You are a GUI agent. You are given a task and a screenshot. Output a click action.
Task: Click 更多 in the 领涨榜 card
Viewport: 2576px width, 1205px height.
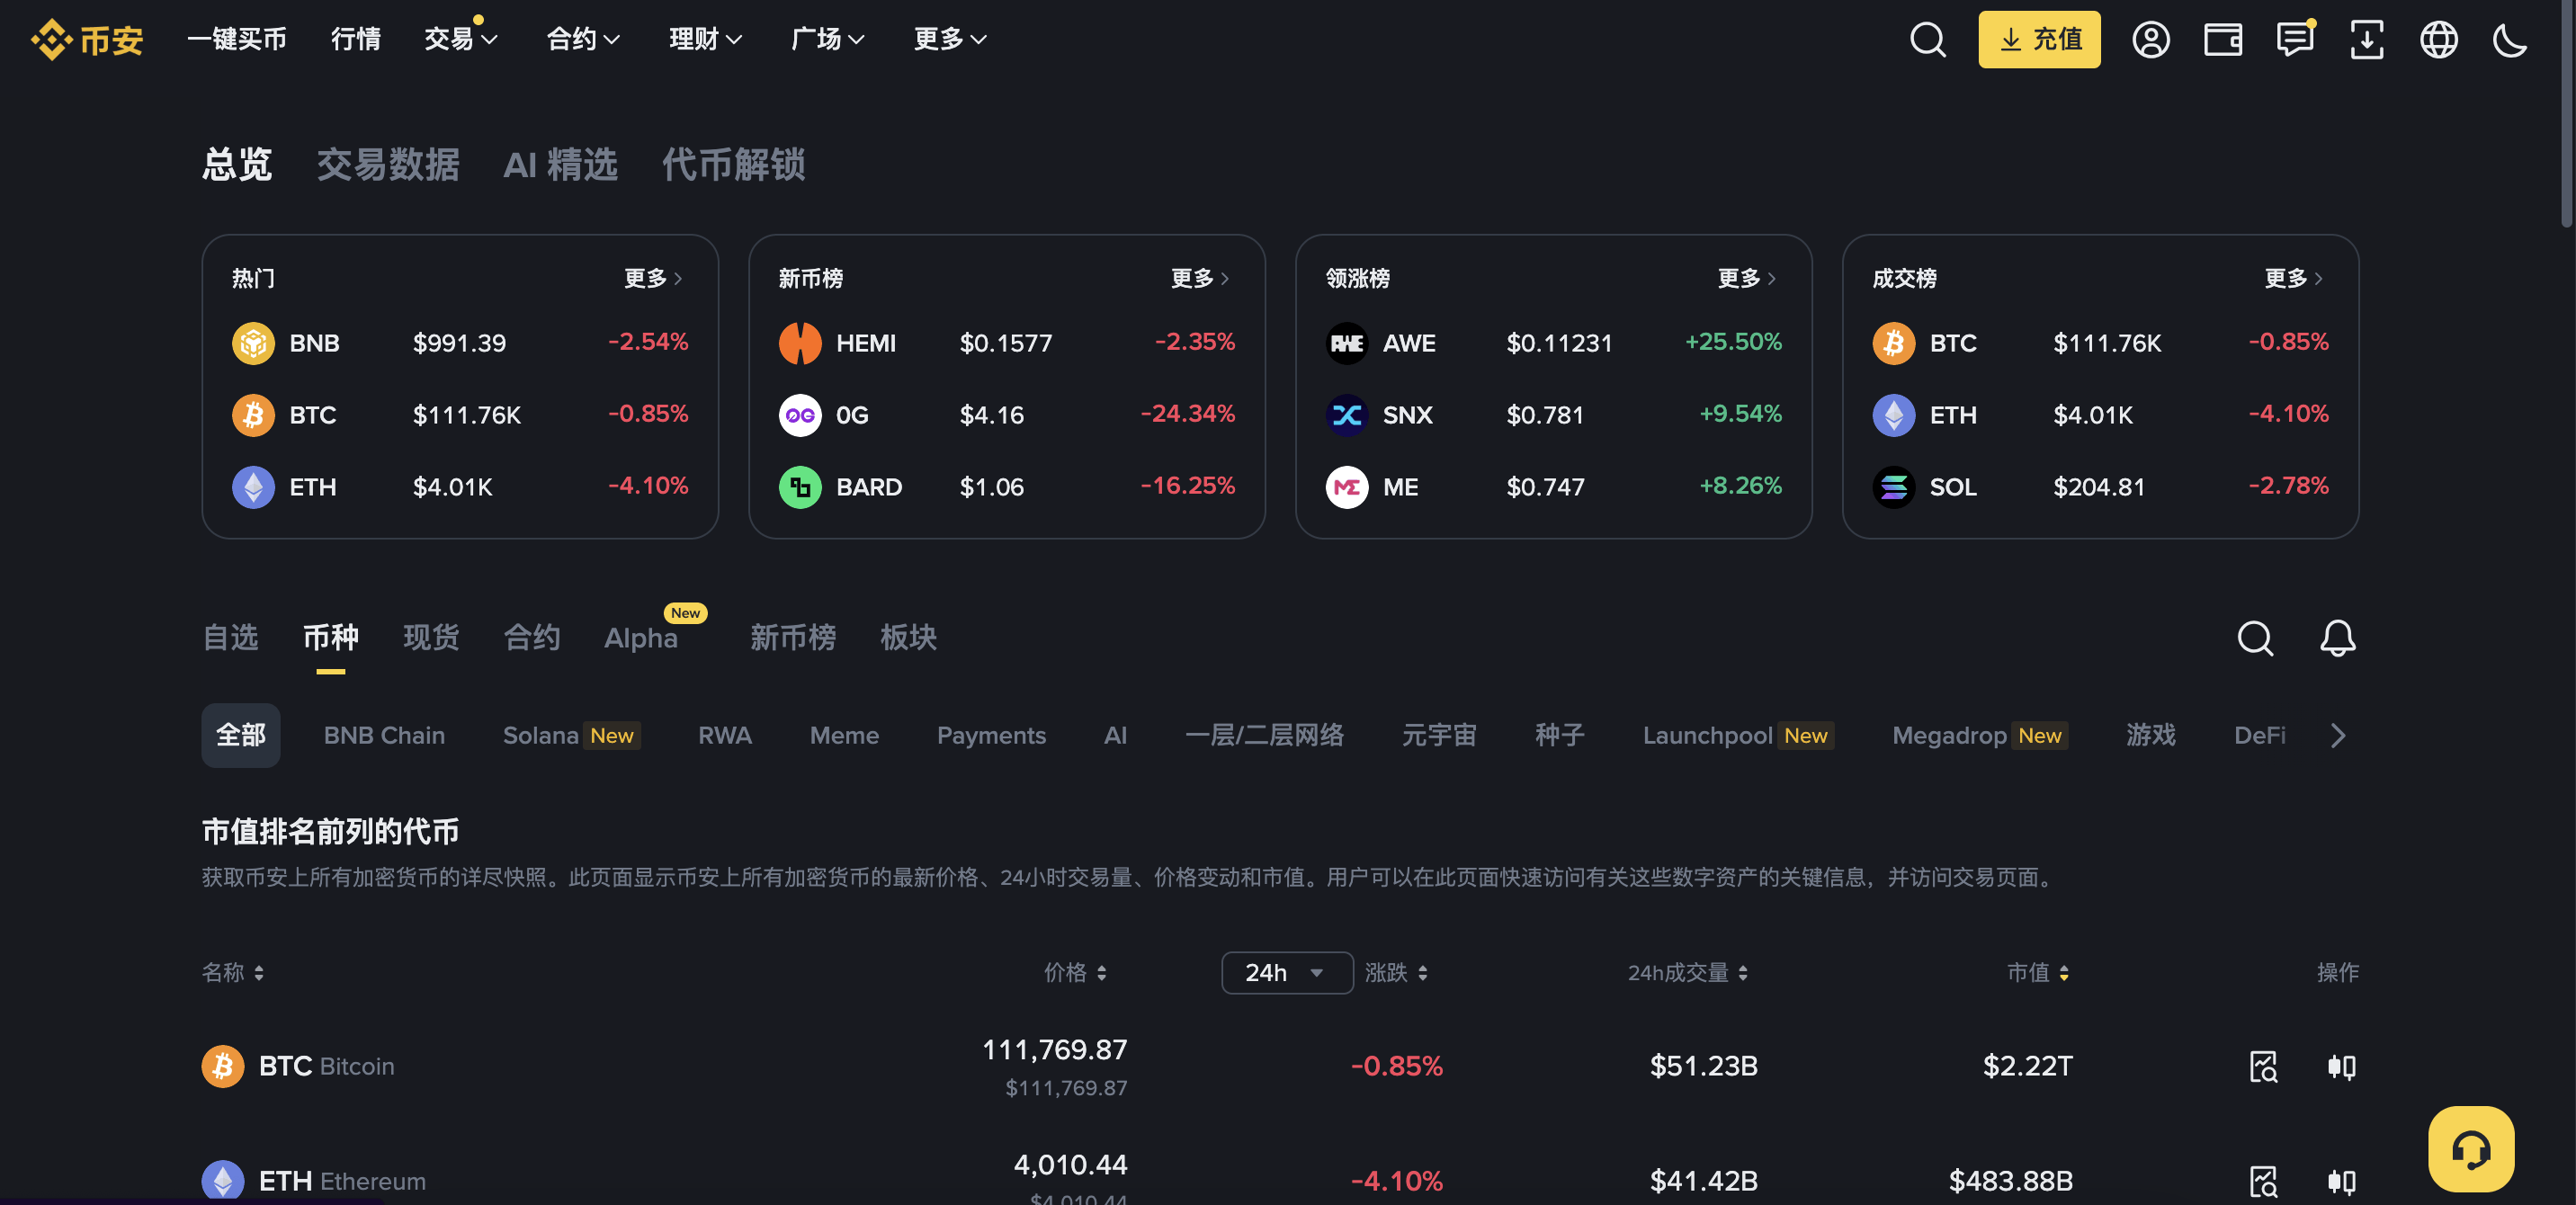click(x=1747, y=278)
